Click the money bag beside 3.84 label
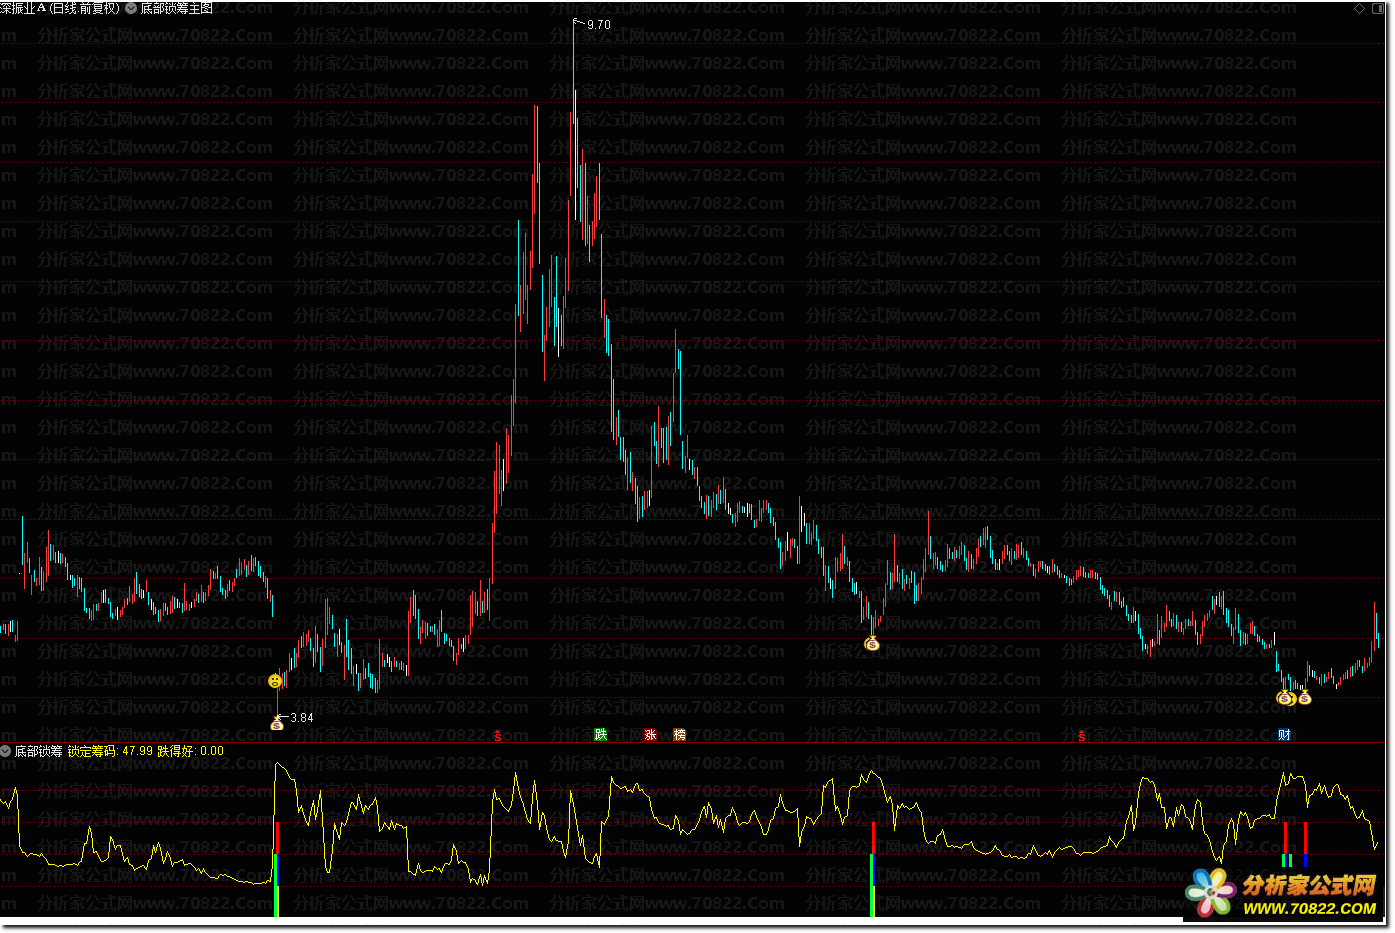The height and width of the screenshot is (933, 1395). coord(277,723)
